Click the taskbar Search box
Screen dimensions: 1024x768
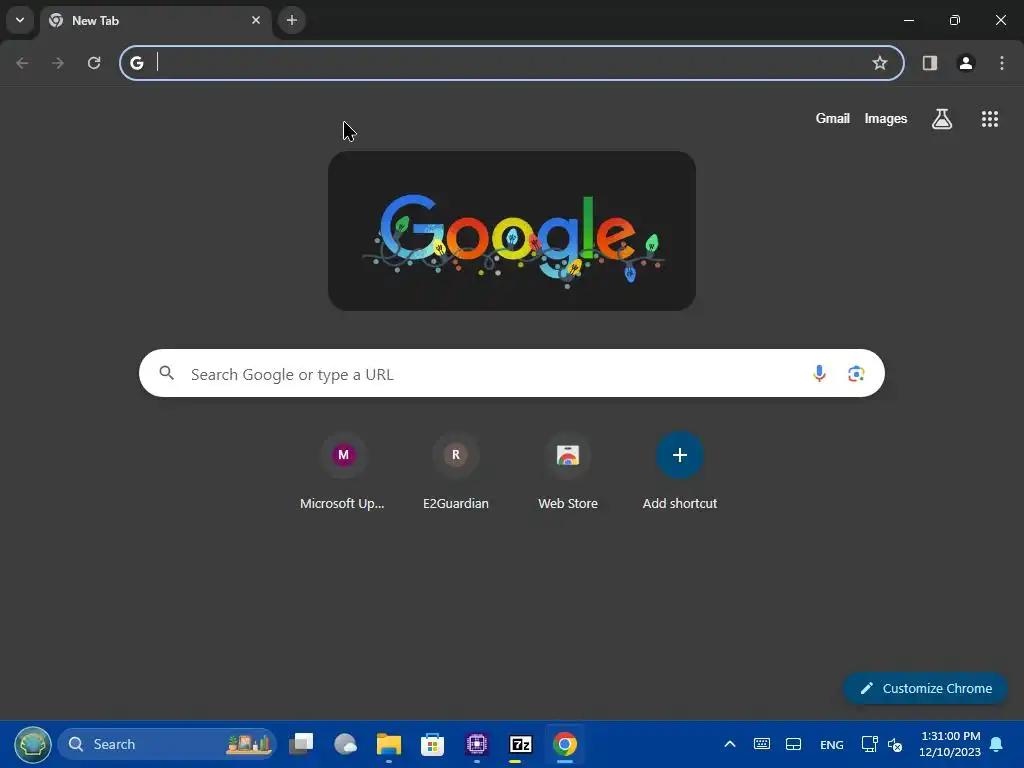tap(168, 744)
